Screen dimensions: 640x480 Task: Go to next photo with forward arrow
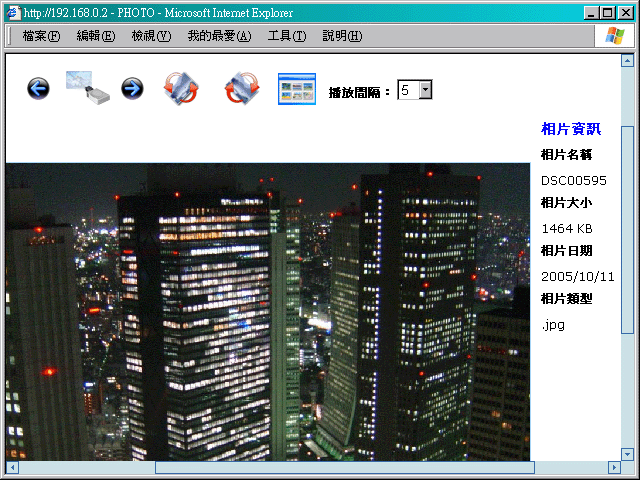coord(132,89)
